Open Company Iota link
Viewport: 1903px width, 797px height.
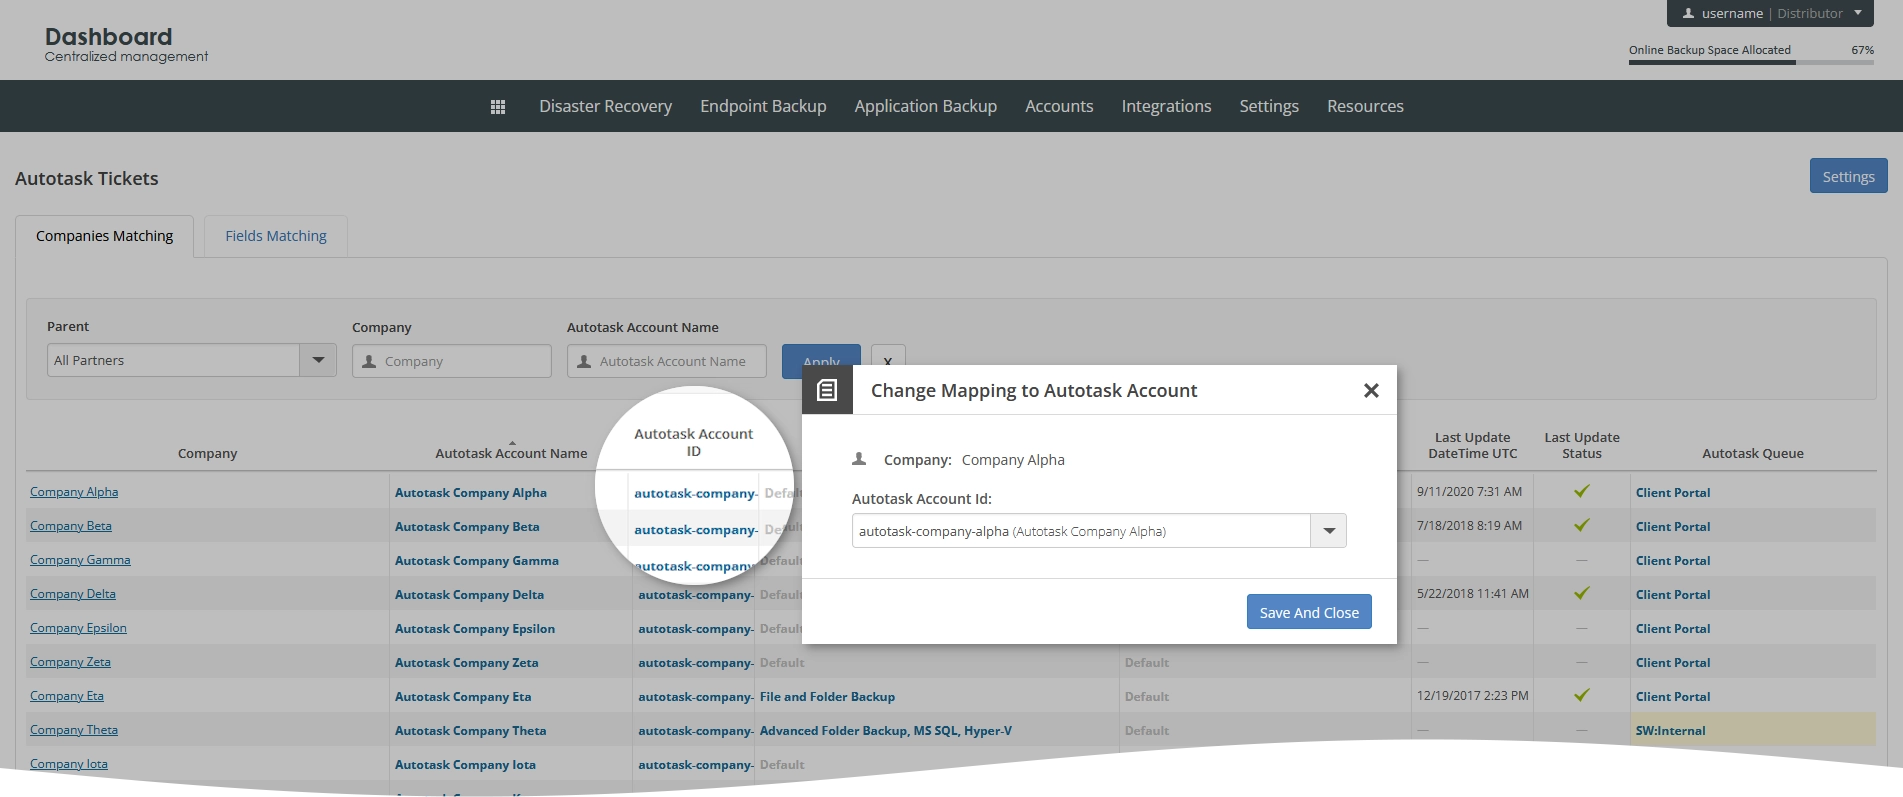pos(69,764)
